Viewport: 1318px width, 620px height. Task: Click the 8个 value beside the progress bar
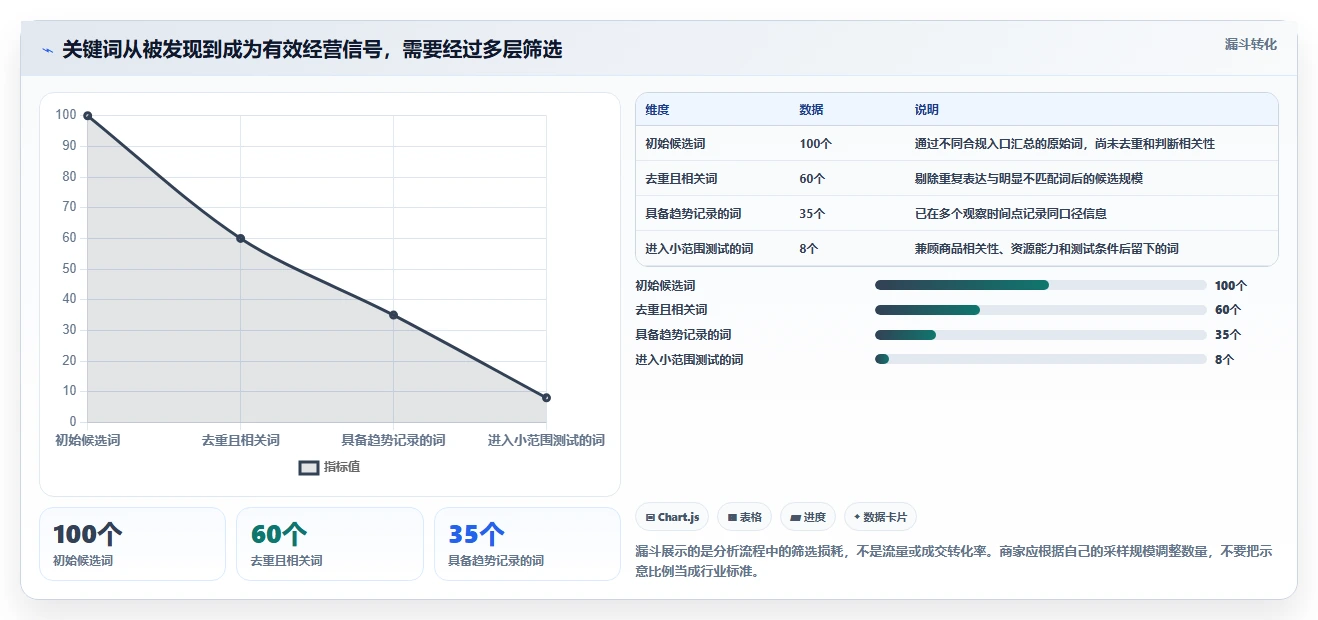1224,359
